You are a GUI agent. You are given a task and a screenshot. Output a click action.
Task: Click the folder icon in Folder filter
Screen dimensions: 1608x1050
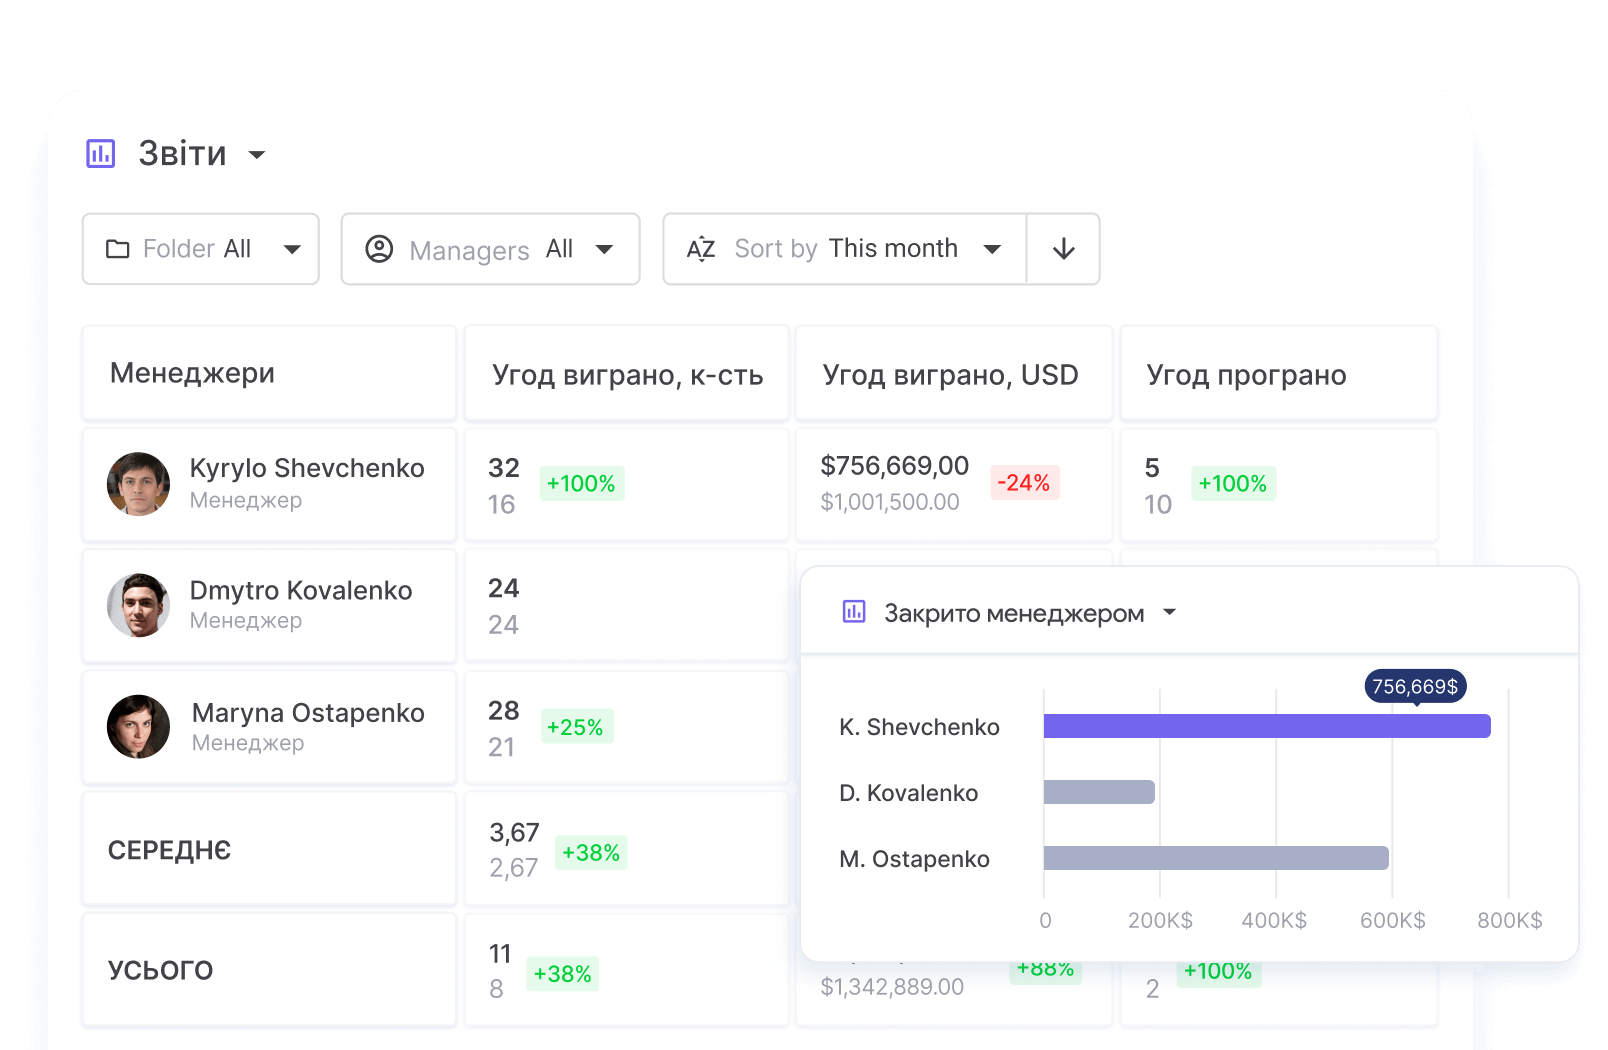[x=118, y=249]
